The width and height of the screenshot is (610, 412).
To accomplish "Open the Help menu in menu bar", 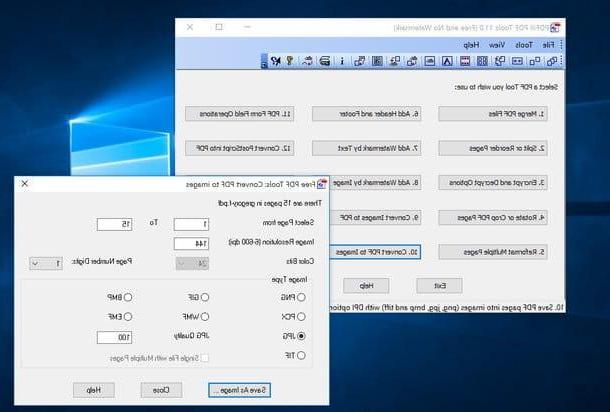I will click(x=471, y=45).
